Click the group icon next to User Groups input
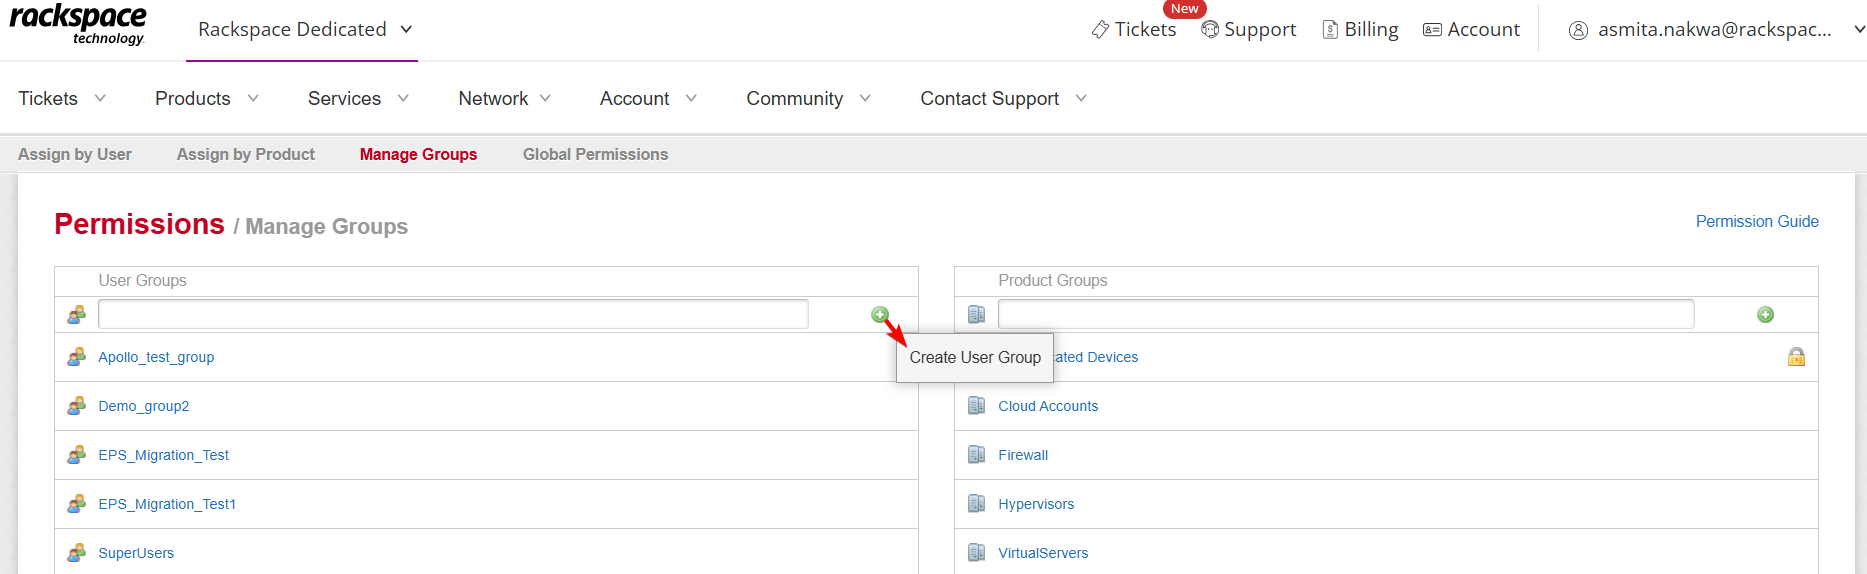1867x574 pixels. pos(76,315)
